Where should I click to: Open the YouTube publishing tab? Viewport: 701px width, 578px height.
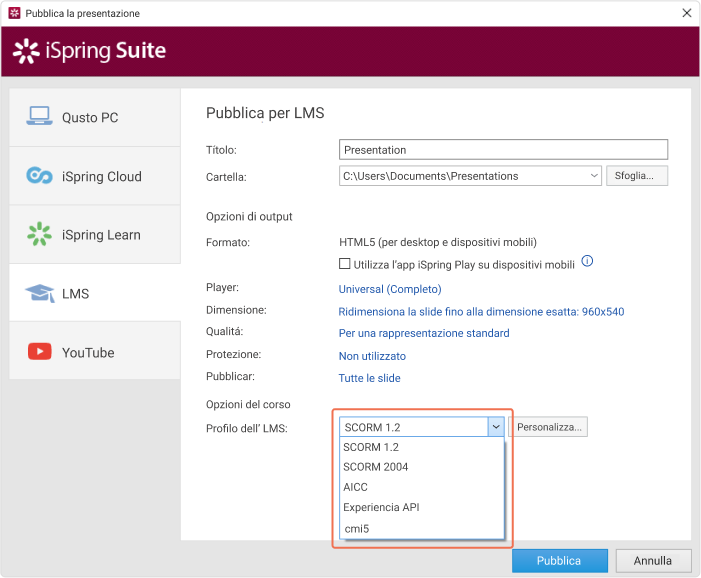click(95, 351)
